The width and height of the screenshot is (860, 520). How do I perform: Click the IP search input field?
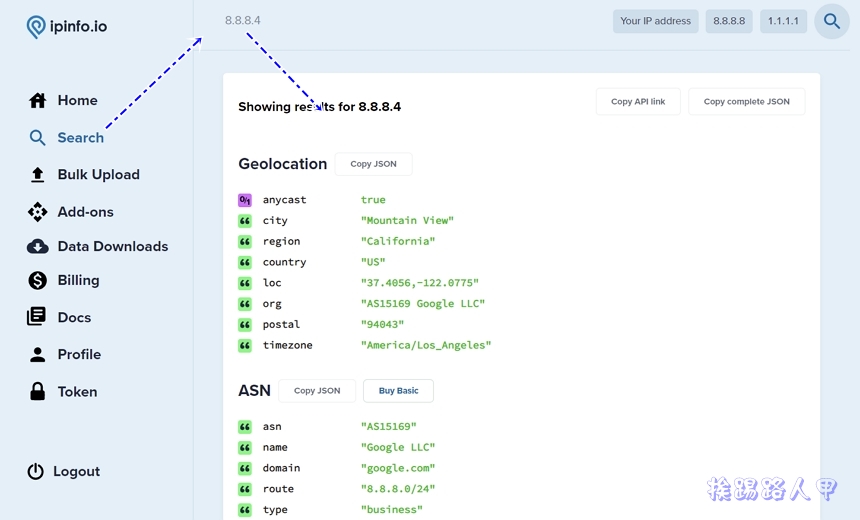400,21
